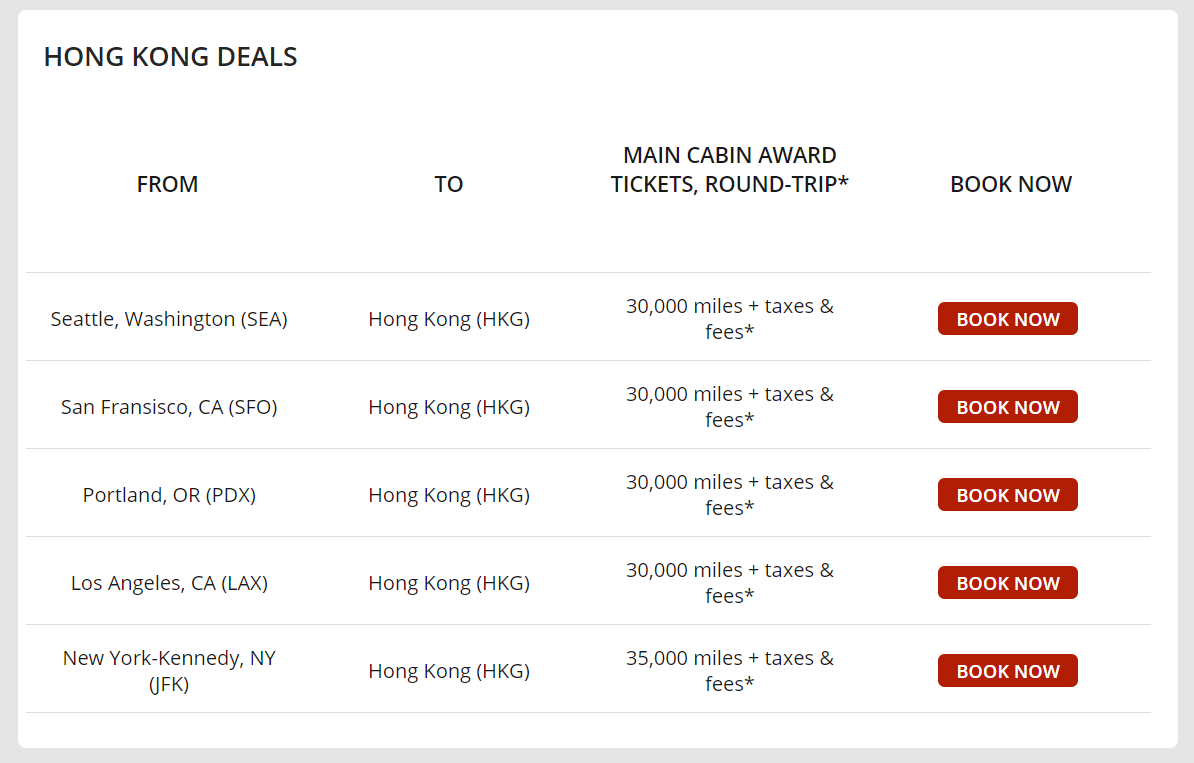Click the Hong Kong Deals heading
Image resolution: width=1194 pixels, height=763 pixels.
170,57
